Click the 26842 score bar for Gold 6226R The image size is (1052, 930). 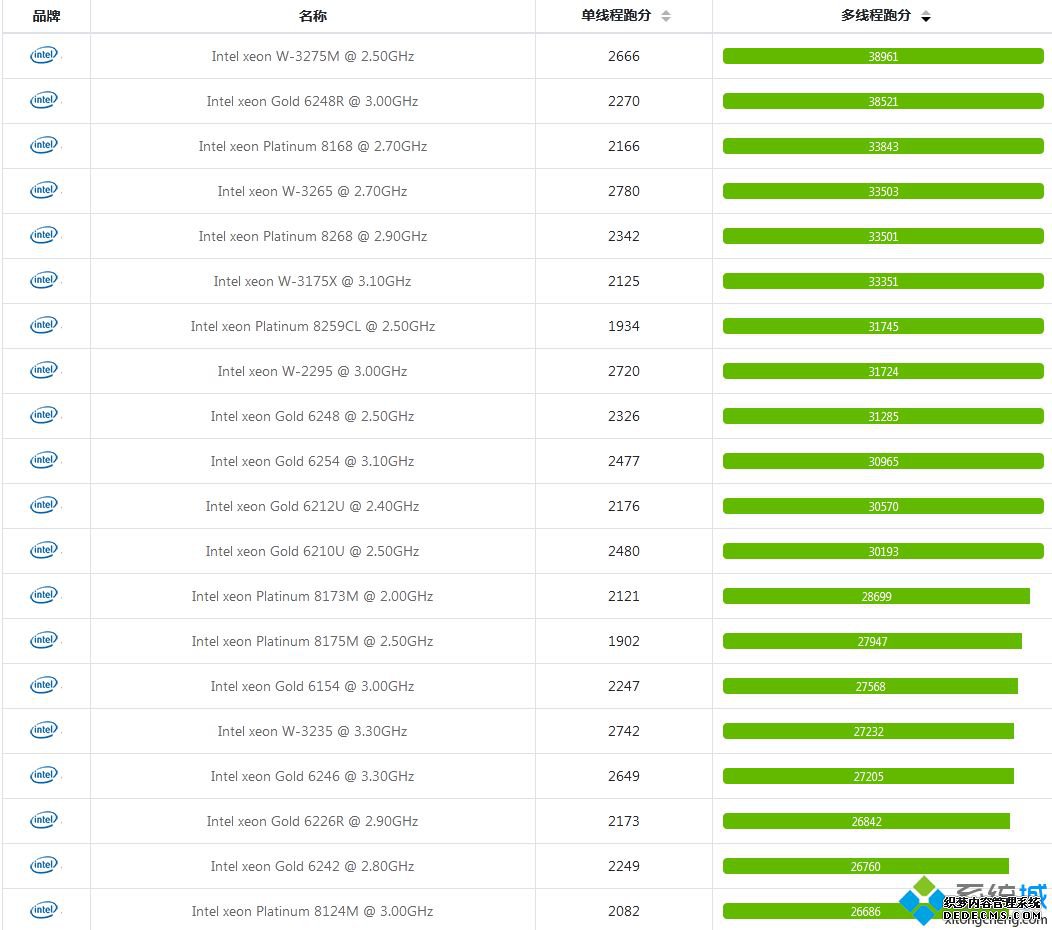pyautogui.click(x=866, y=821)
